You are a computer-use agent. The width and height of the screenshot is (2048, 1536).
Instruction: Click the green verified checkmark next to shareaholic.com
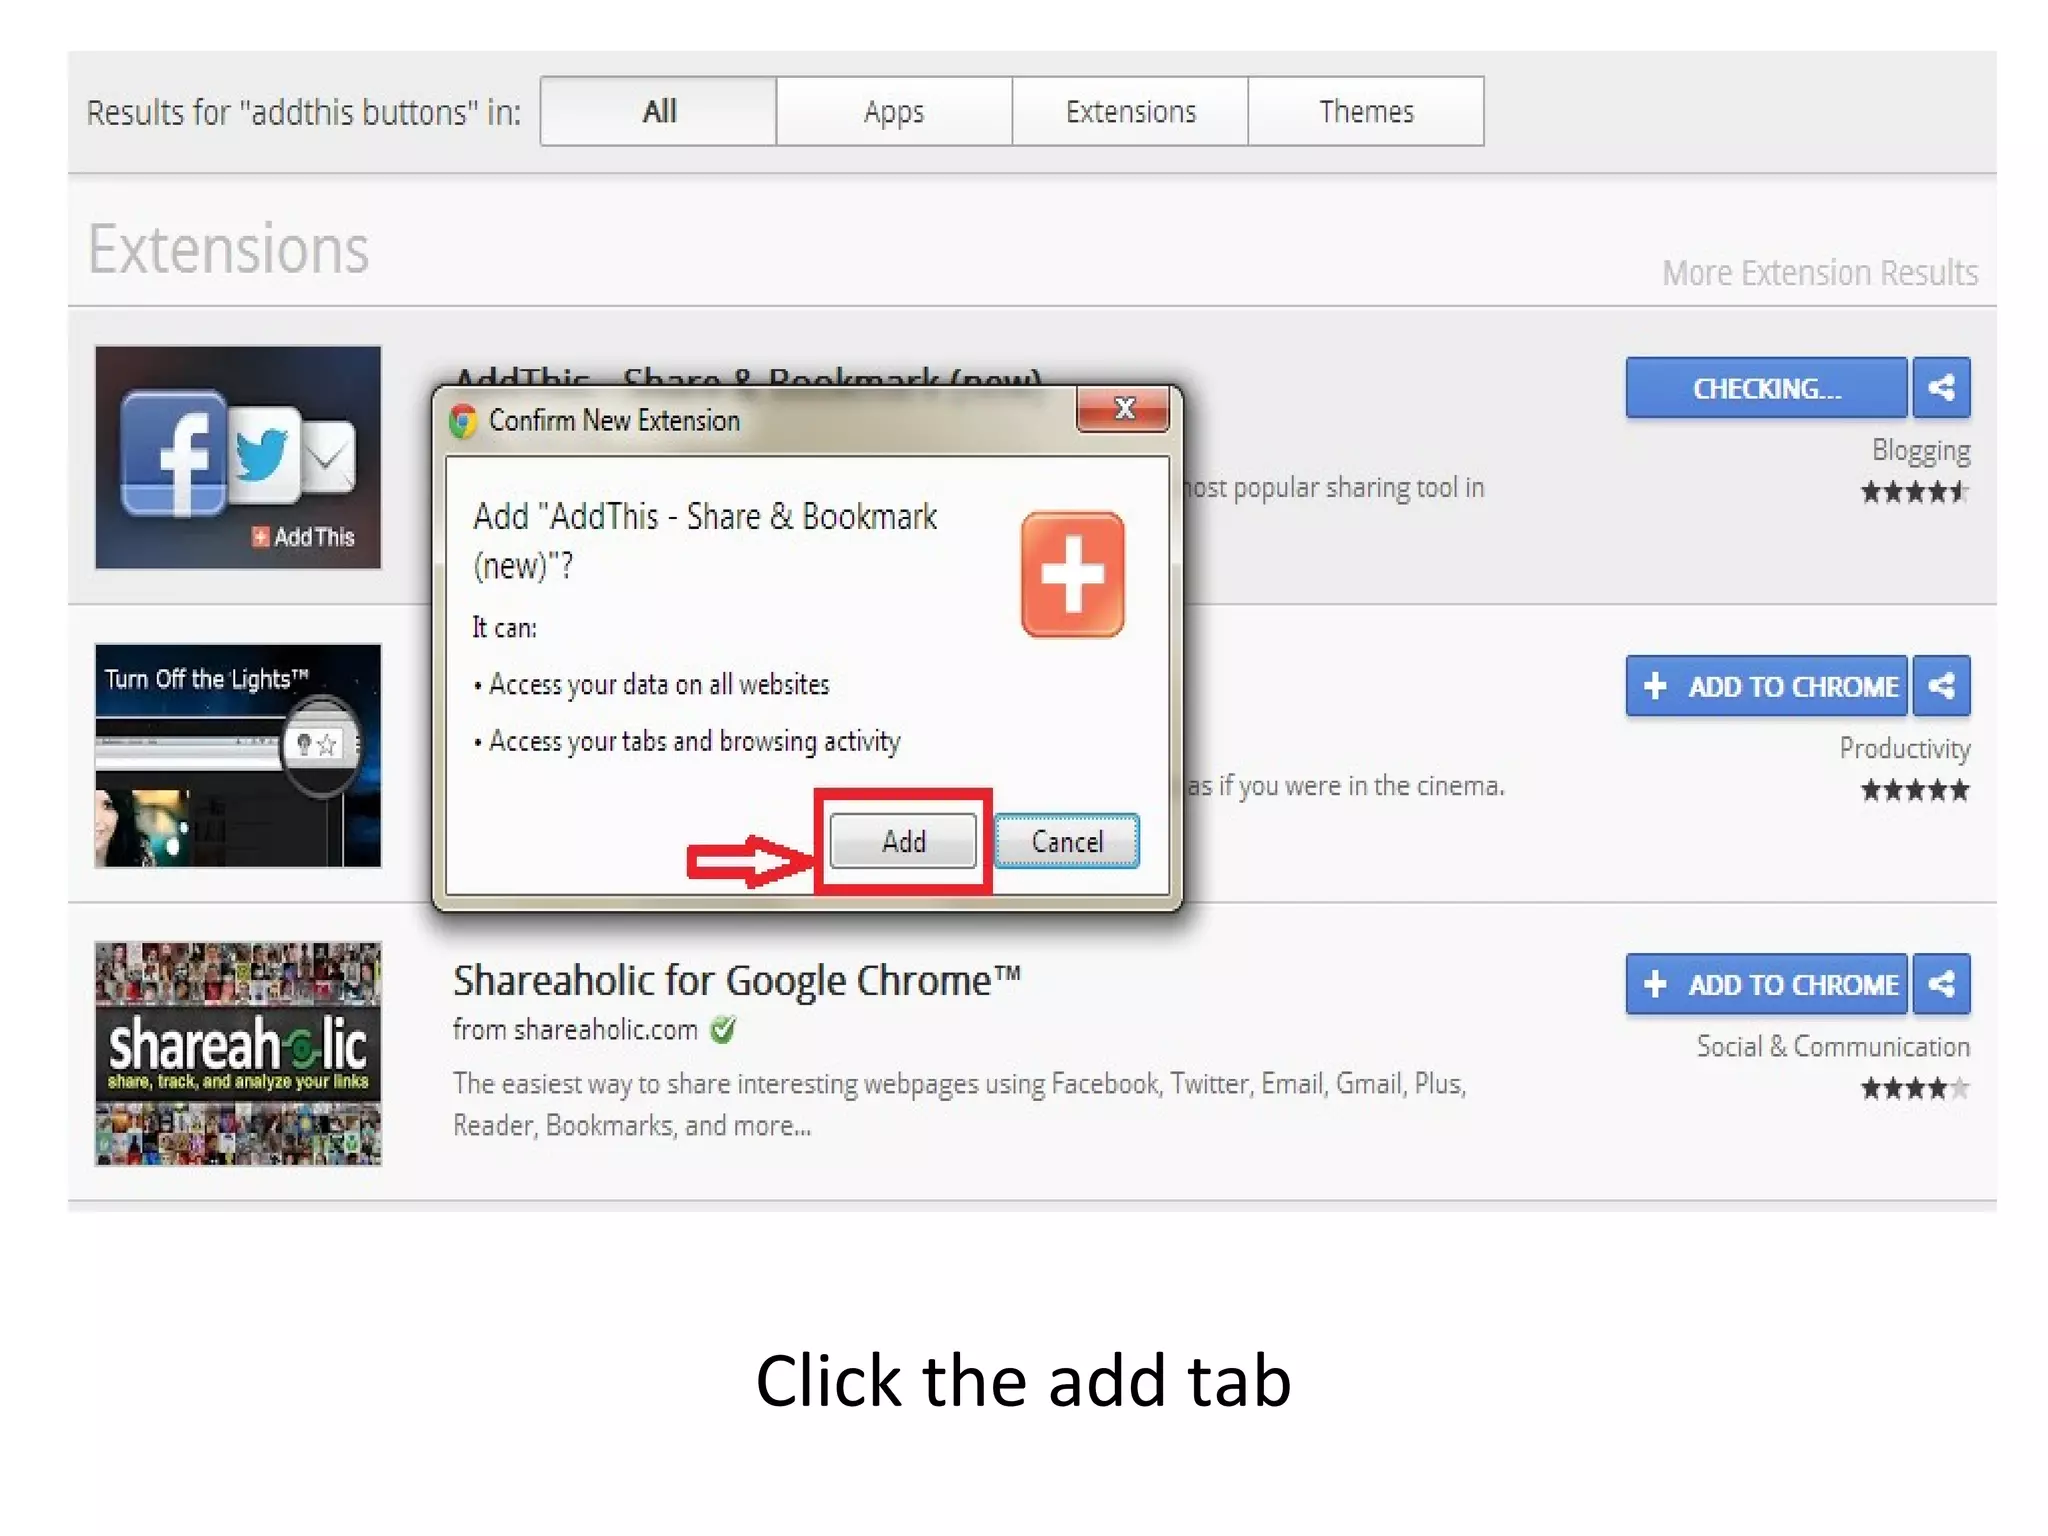tap(723, 1029)
